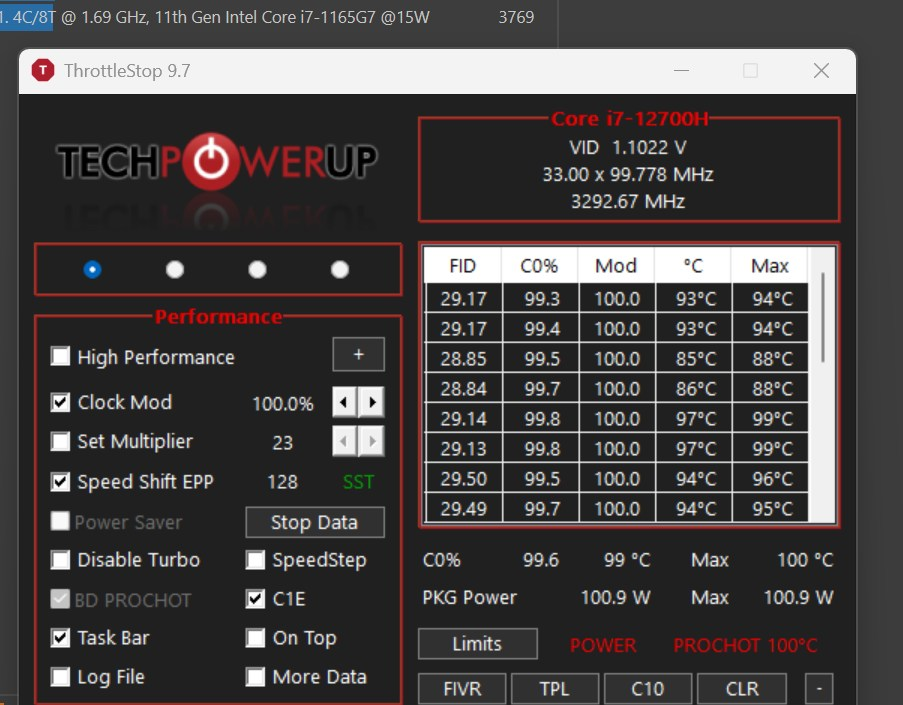Click the Speed Shift EPP value 128

pyautogui.click(x=282, y=482)
